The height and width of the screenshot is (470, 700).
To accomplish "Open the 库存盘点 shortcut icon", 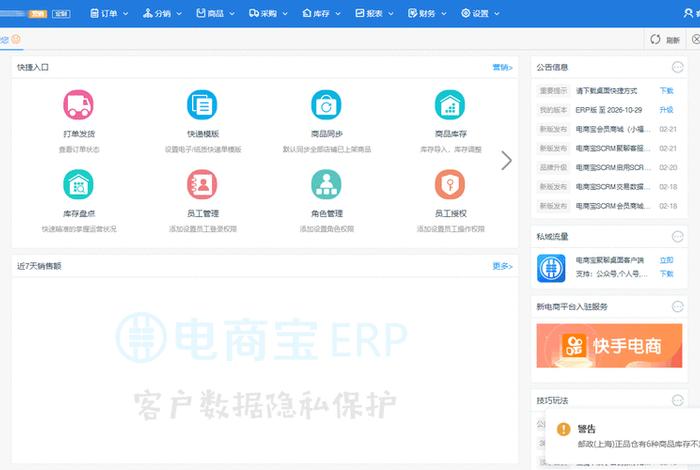I will pos(79,184).
